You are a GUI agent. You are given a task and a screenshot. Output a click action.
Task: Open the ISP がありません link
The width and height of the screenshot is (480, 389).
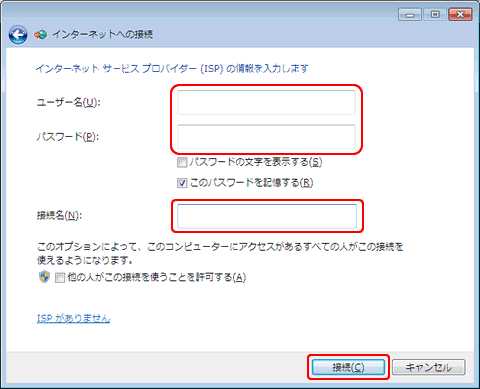point(73,318)
